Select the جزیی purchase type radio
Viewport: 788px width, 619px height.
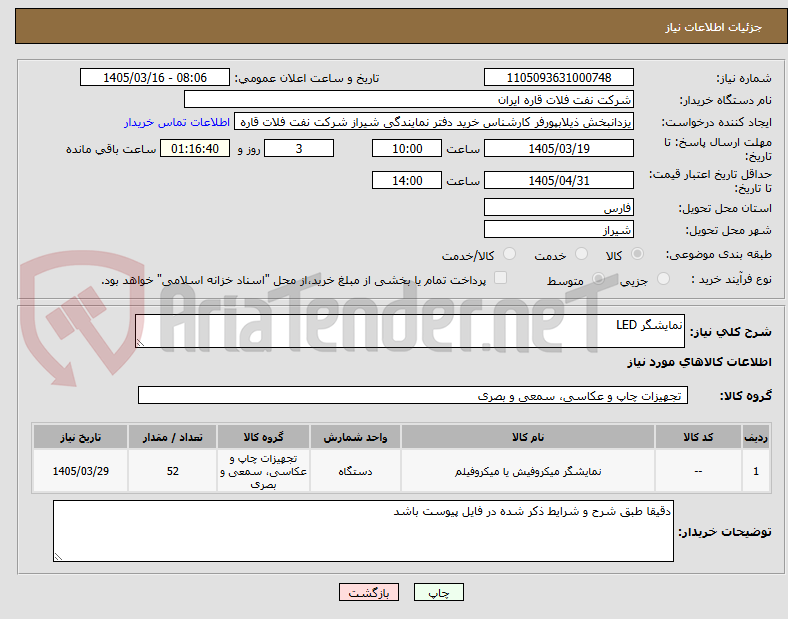pos(663,278)
